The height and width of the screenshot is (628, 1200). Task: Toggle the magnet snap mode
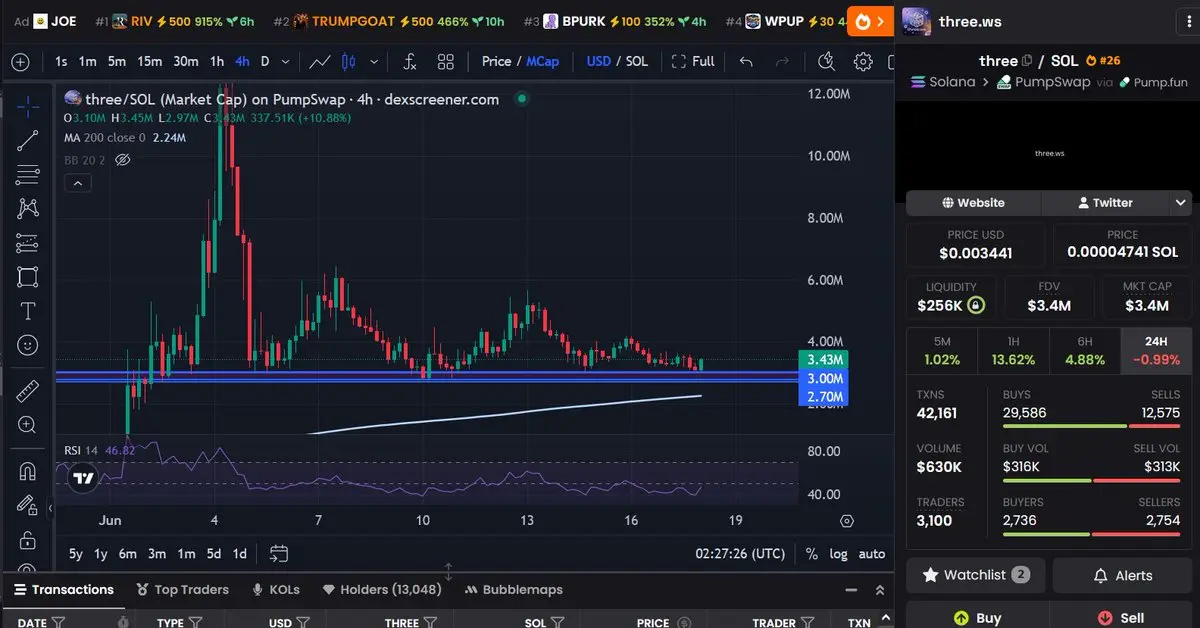[27, 471]
